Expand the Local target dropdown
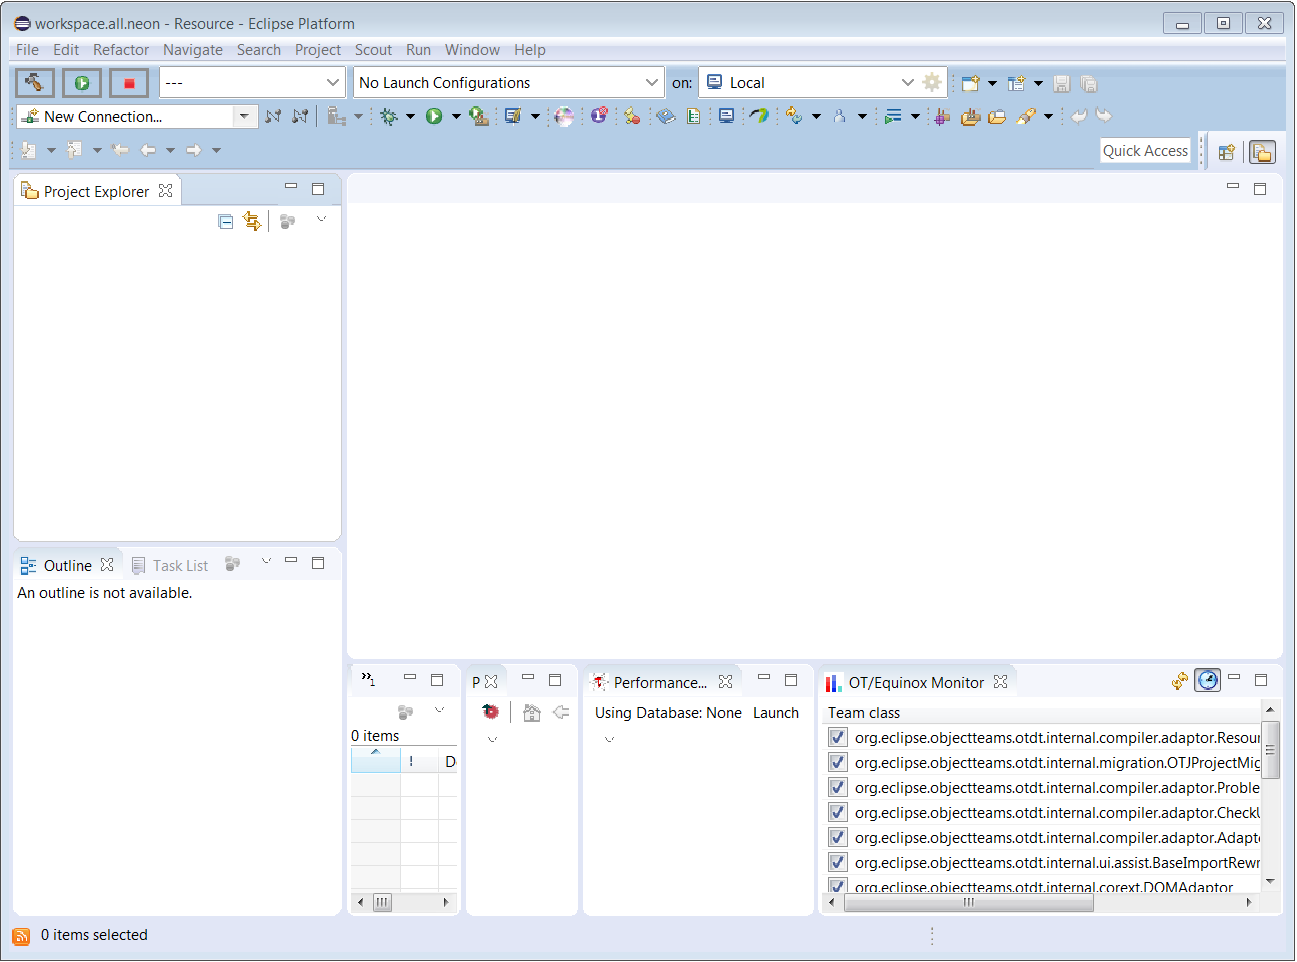 tap(907, 83)
